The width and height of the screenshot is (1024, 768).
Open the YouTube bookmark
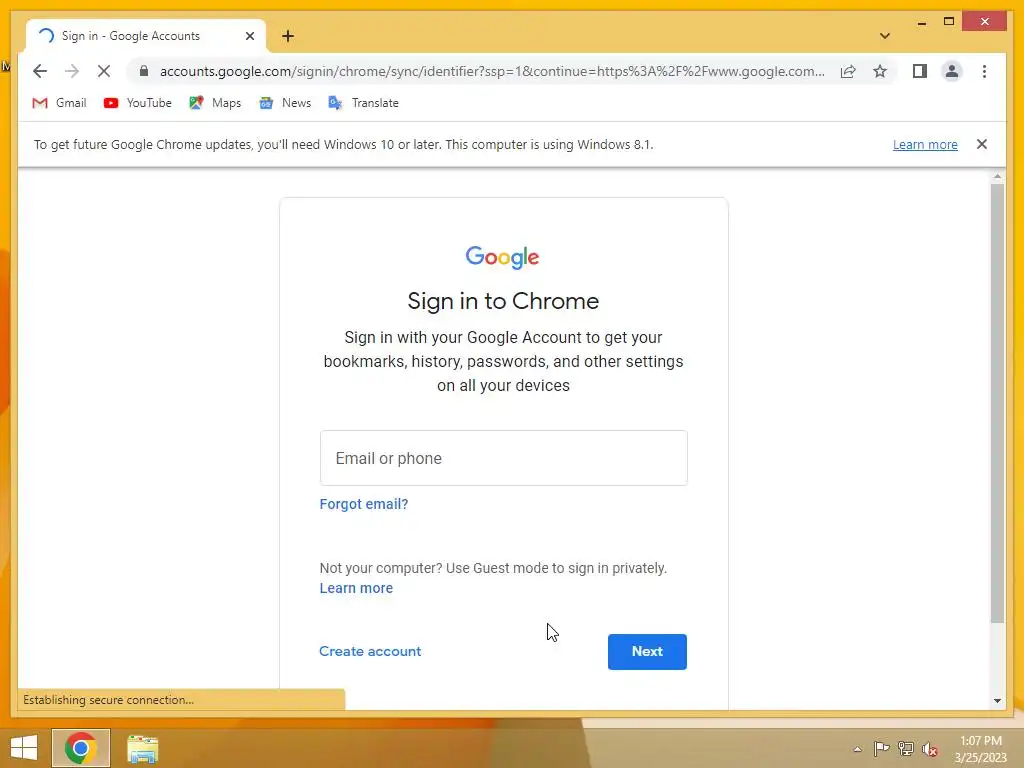pyautogui.click(x=138, y=103)
